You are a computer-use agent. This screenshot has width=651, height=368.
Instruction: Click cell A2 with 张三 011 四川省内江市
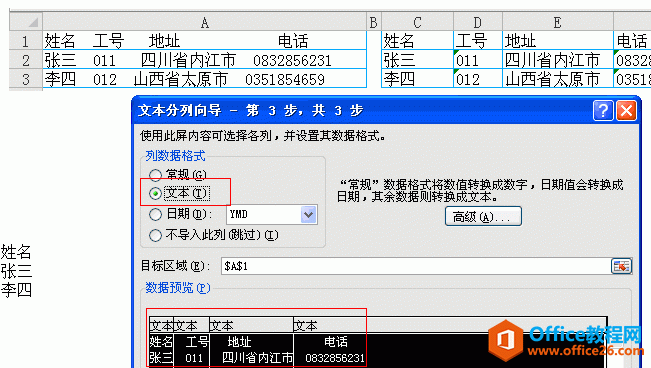(x=205, y=60)
